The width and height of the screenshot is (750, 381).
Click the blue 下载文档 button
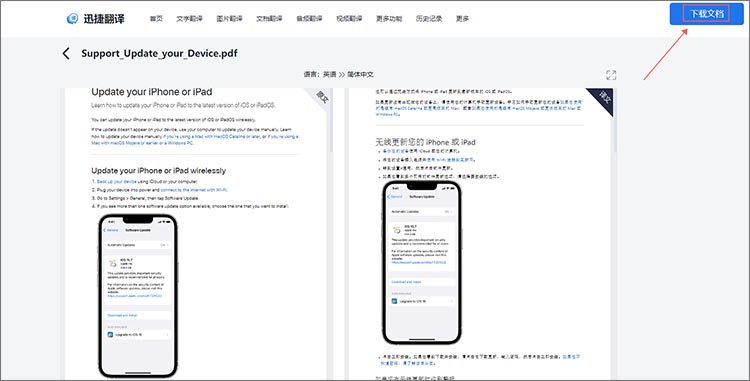click(x=706, y=14)
